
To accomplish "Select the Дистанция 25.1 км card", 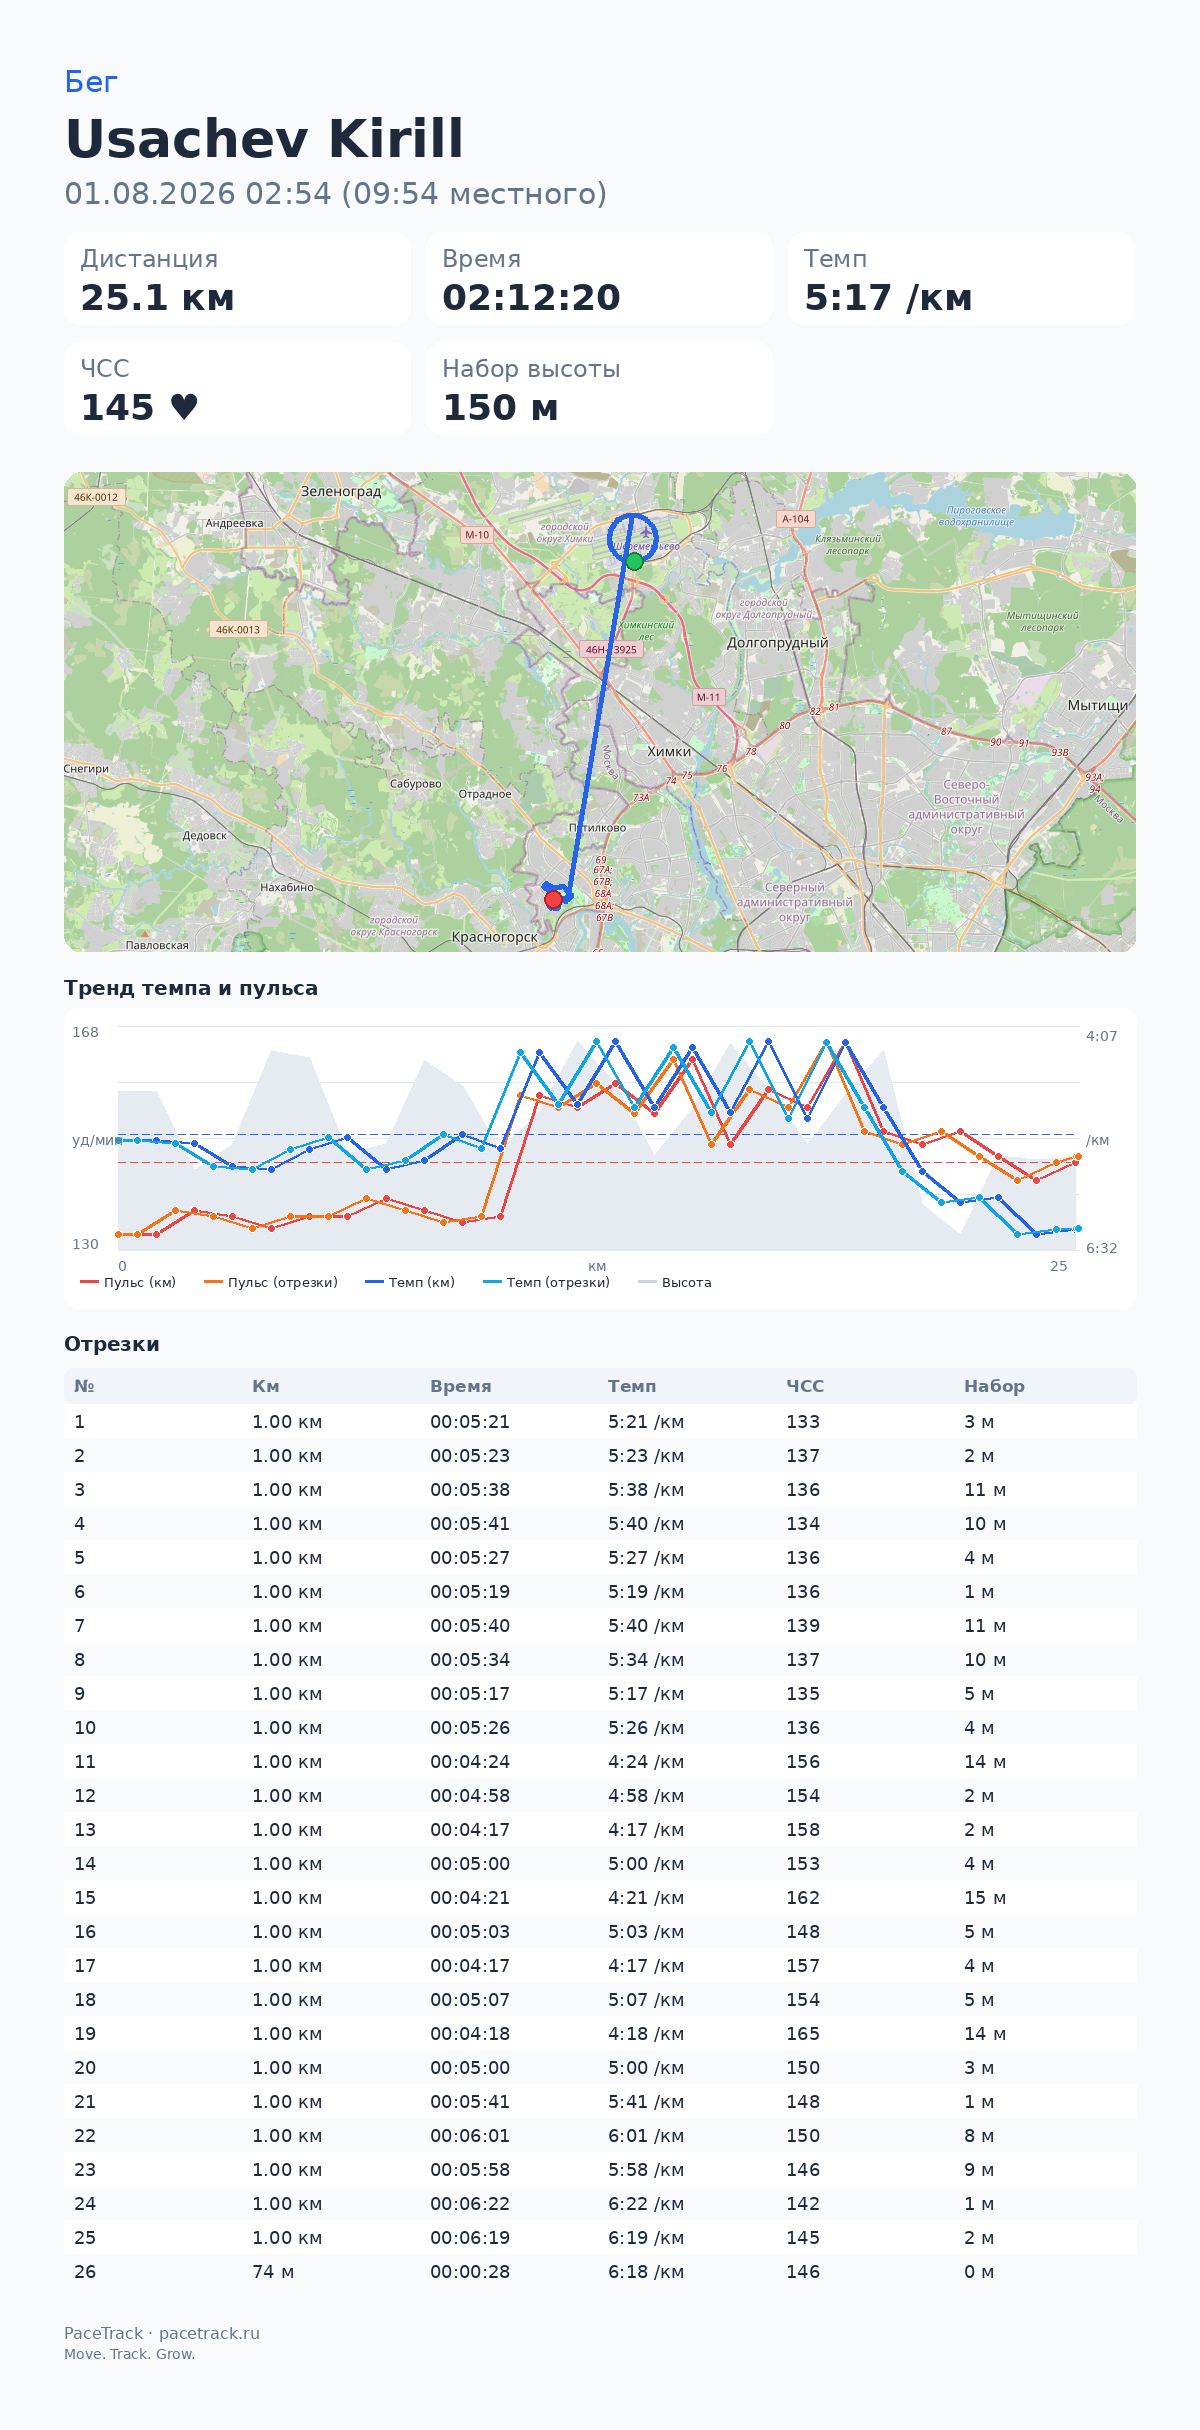I will click(x=237, y=279).
